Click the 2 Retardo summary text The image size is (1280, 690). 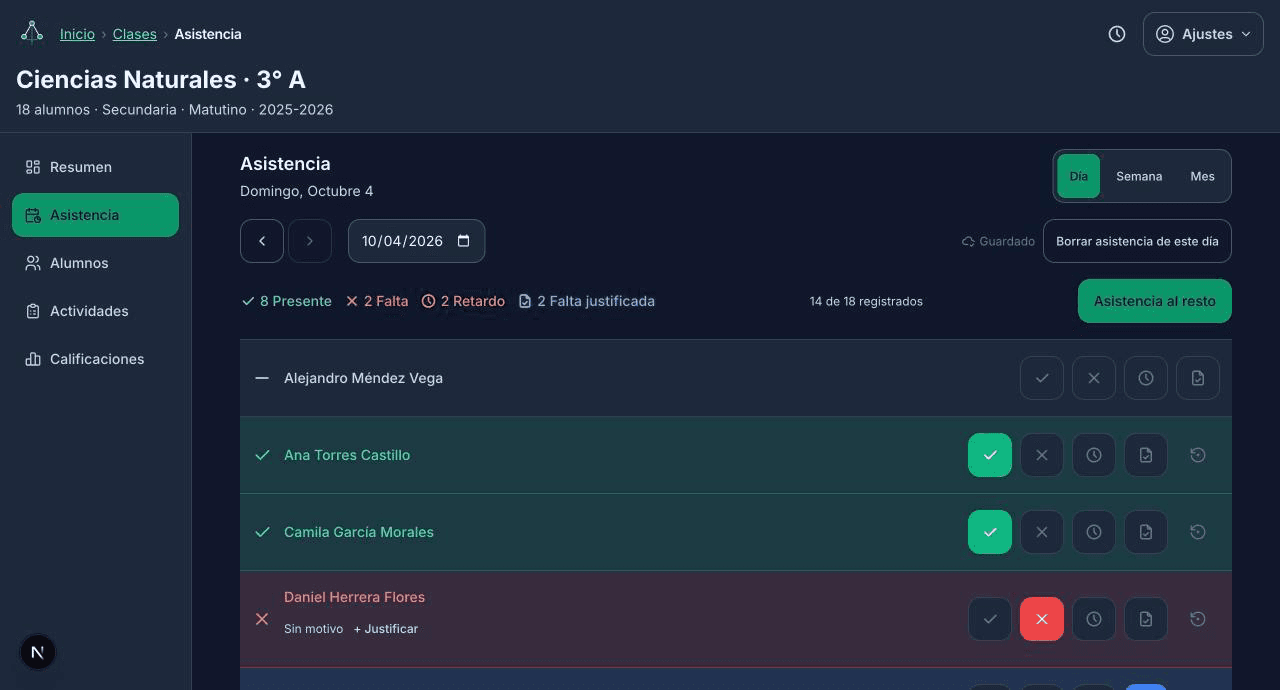(x=463, y=301)
